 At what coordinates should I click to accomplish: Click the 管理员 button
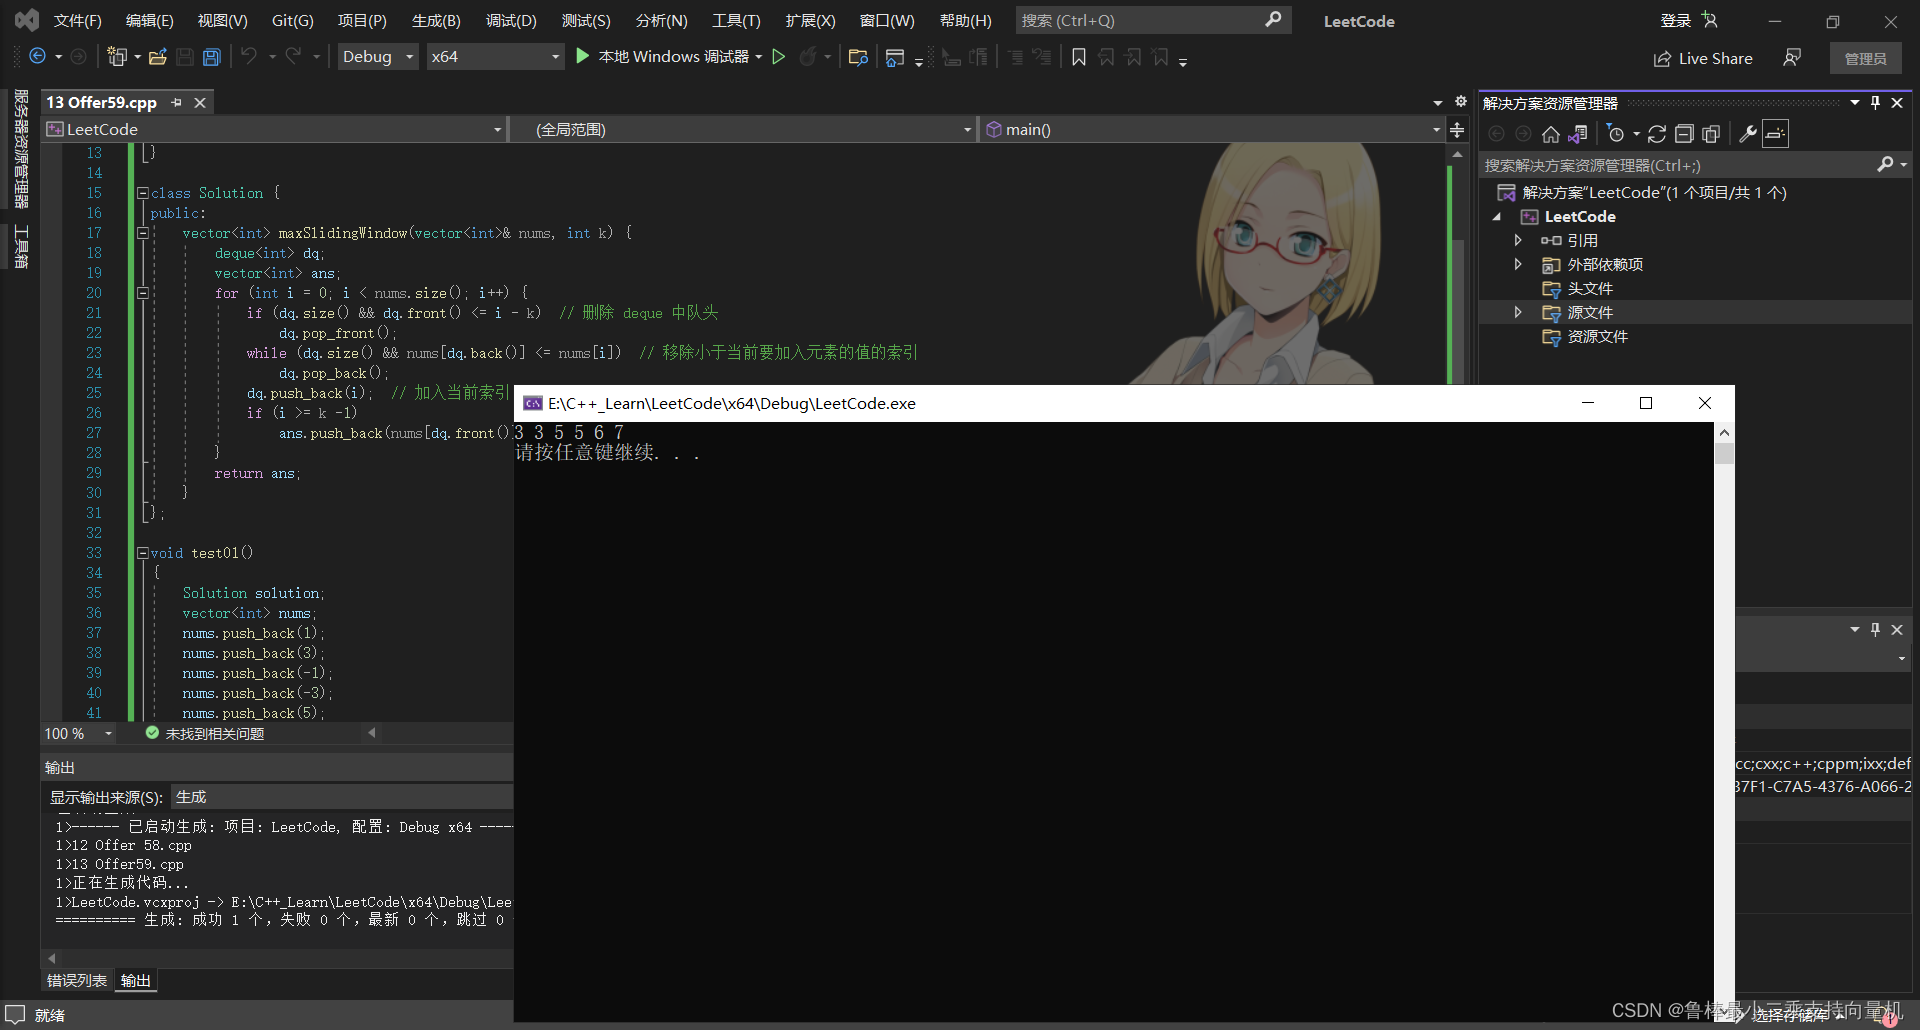(1865, 58)
